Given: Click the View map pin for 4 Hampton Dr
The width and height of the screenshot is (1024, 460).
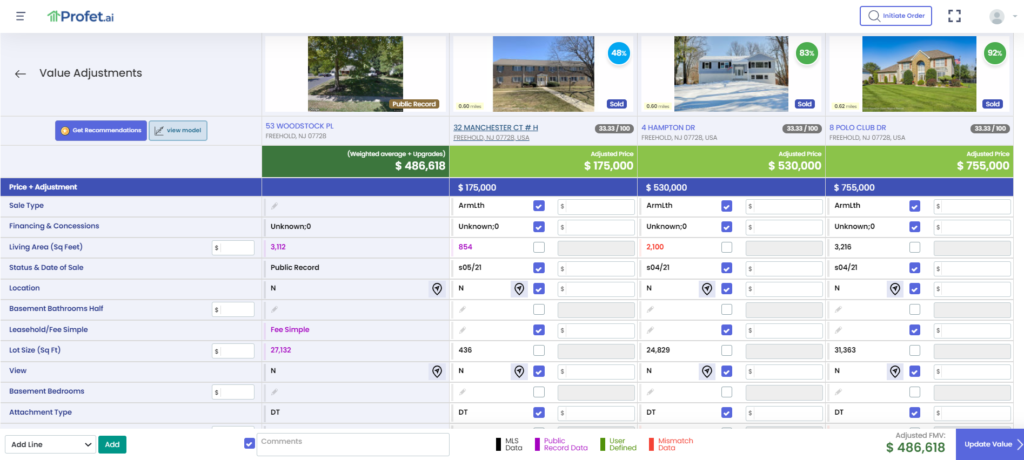Looking at the screenshot, I should (x=707, y=371).
